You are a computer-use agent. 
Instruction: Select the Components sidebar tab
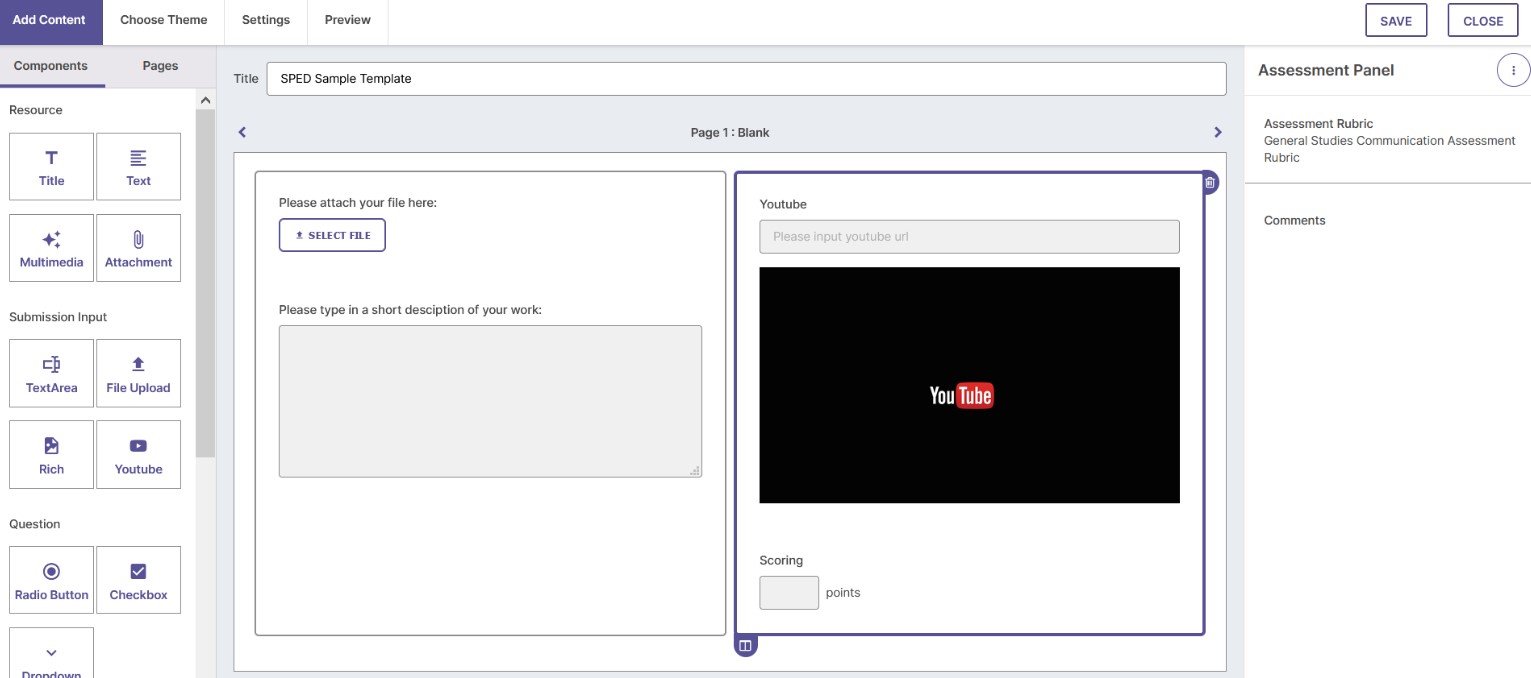[51, 66]
